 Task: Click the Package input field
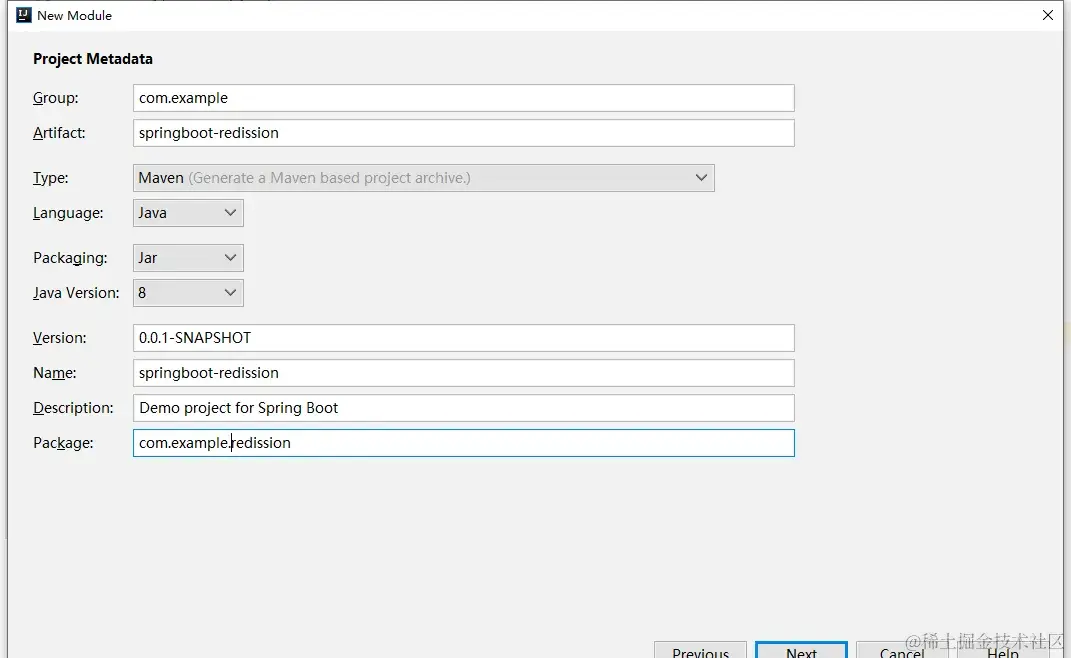click(x=464, y=443)
